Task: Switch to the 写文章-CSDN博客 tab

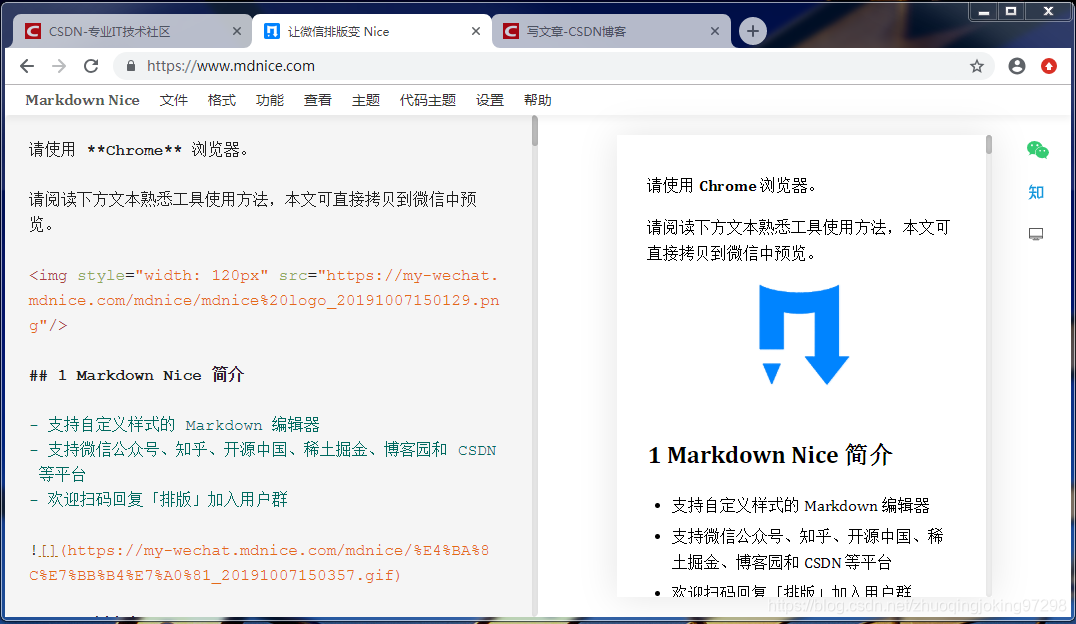Action: click(x=590, y=31)
